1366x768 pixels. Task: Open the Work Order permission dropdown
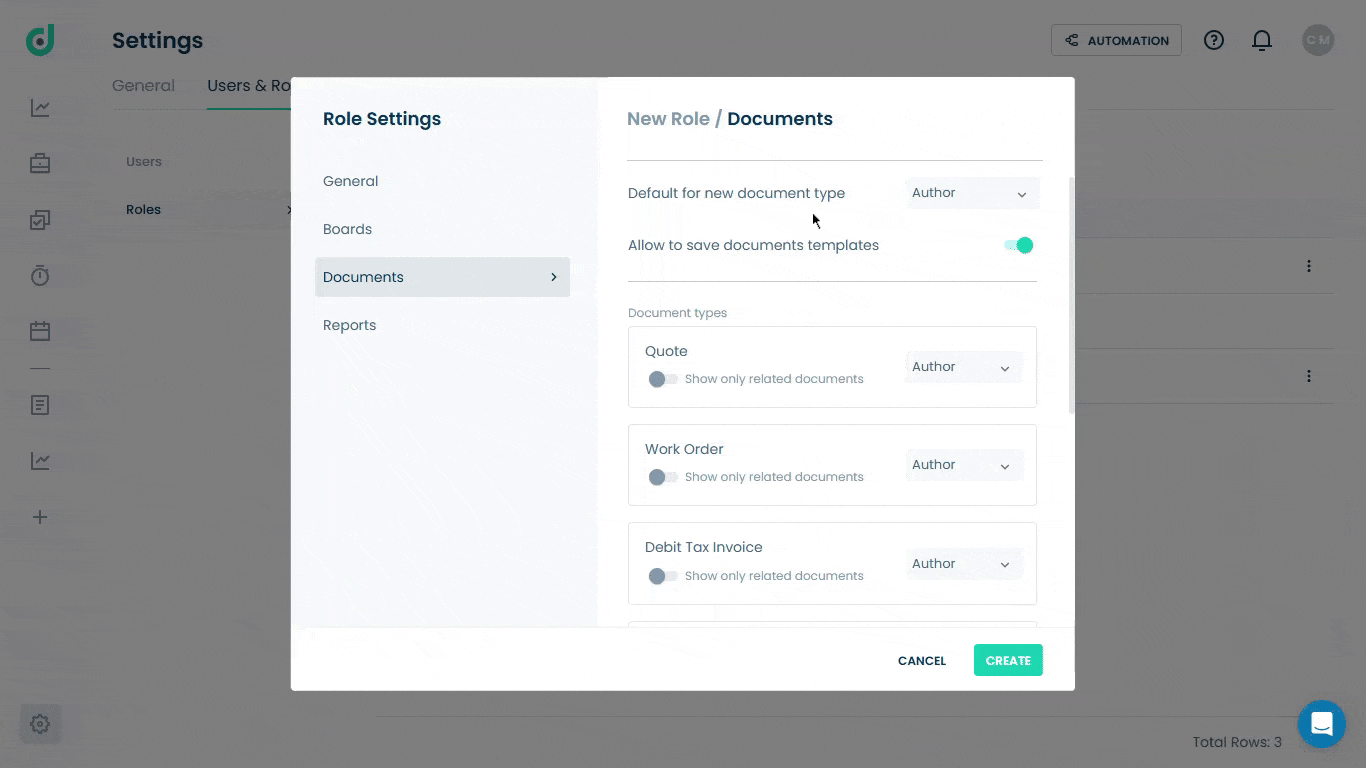[964, 465]
